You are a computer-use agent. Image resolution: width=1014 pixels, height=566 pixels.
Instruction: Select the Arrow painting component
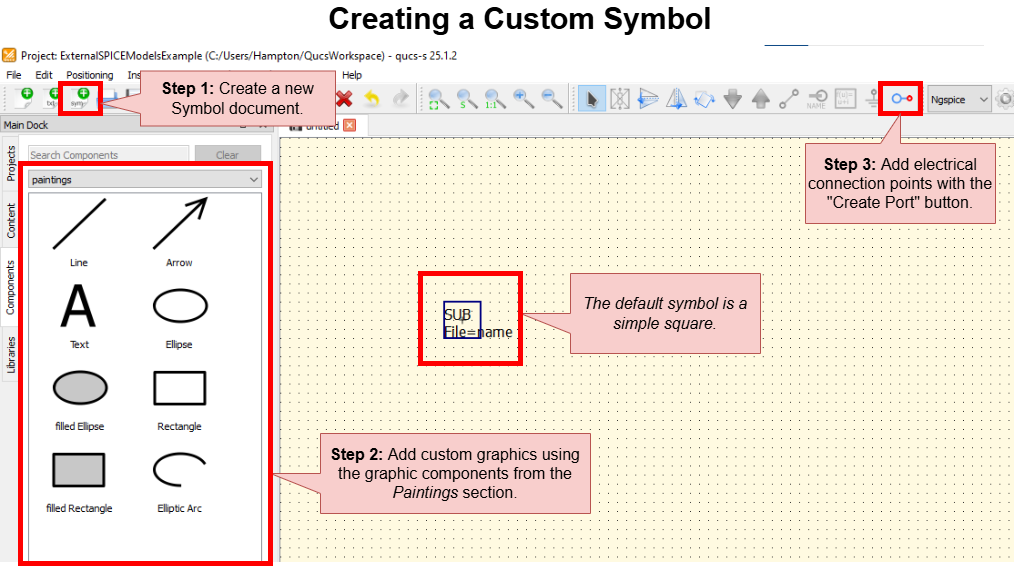tap(179, 232)
